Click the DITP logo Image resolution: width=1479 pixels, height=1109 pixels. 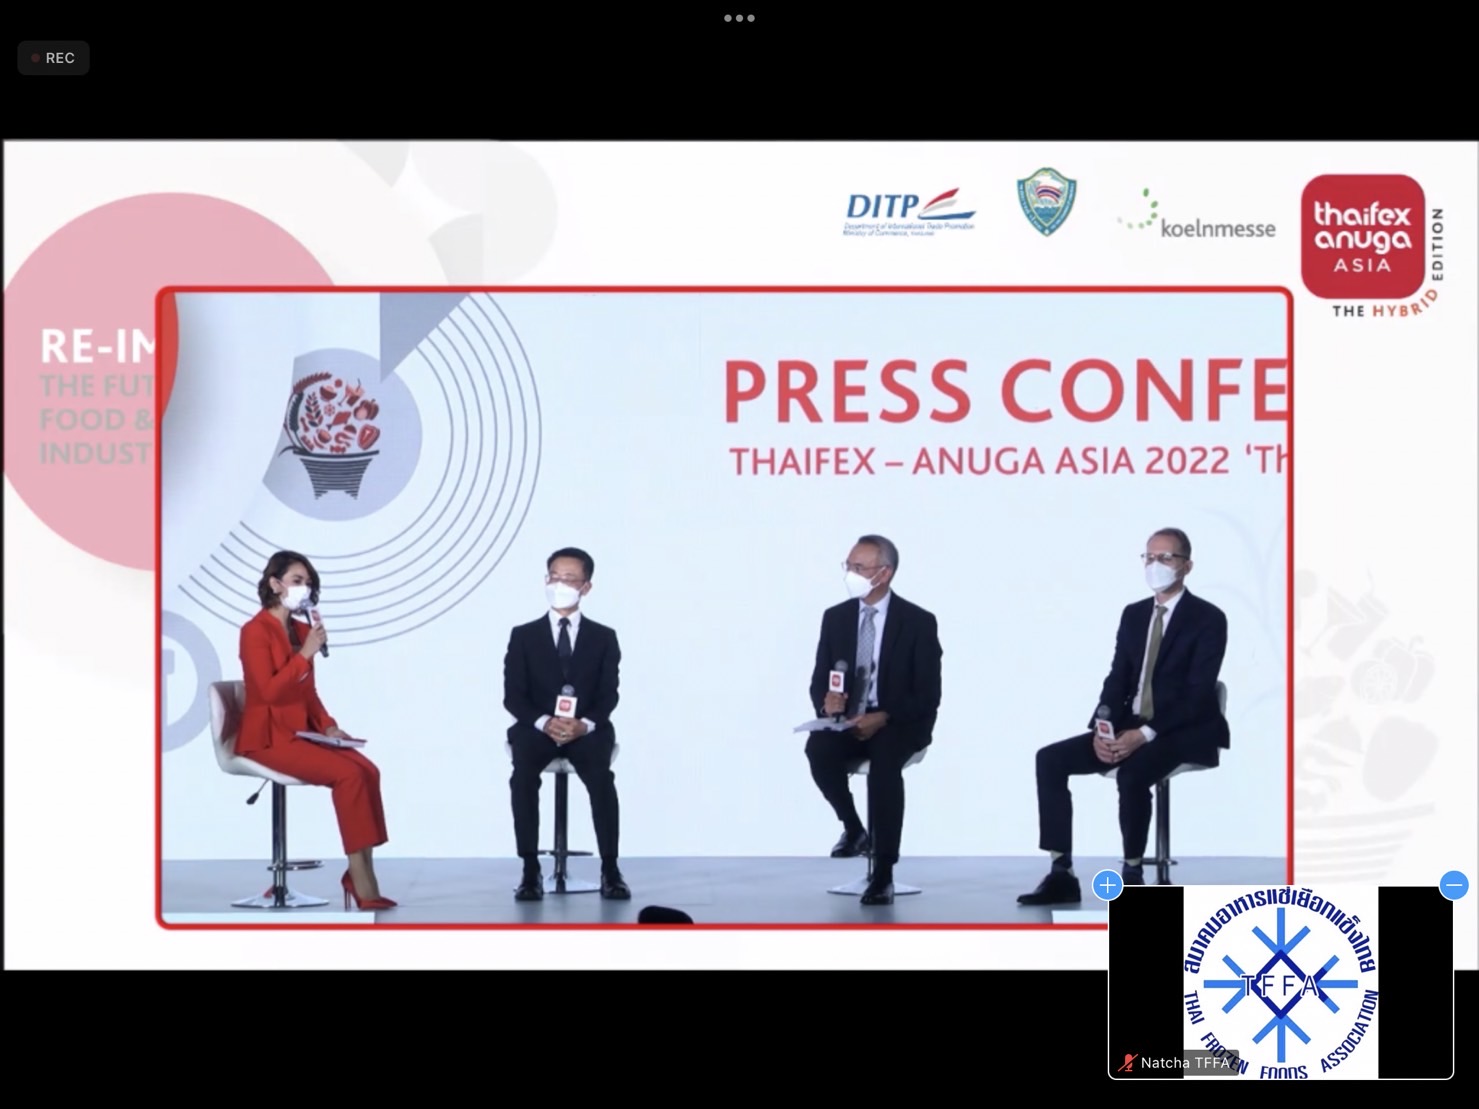(909, 213)
